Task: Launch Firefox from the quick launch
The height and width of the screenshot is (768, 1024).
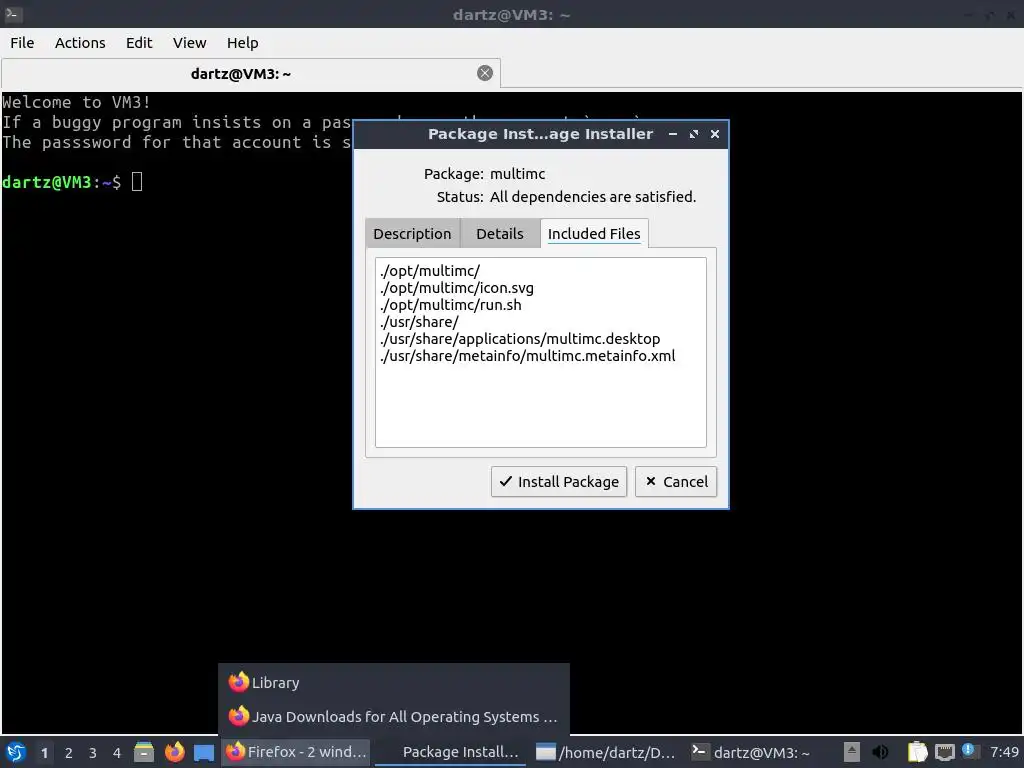Action: (174, 752)
